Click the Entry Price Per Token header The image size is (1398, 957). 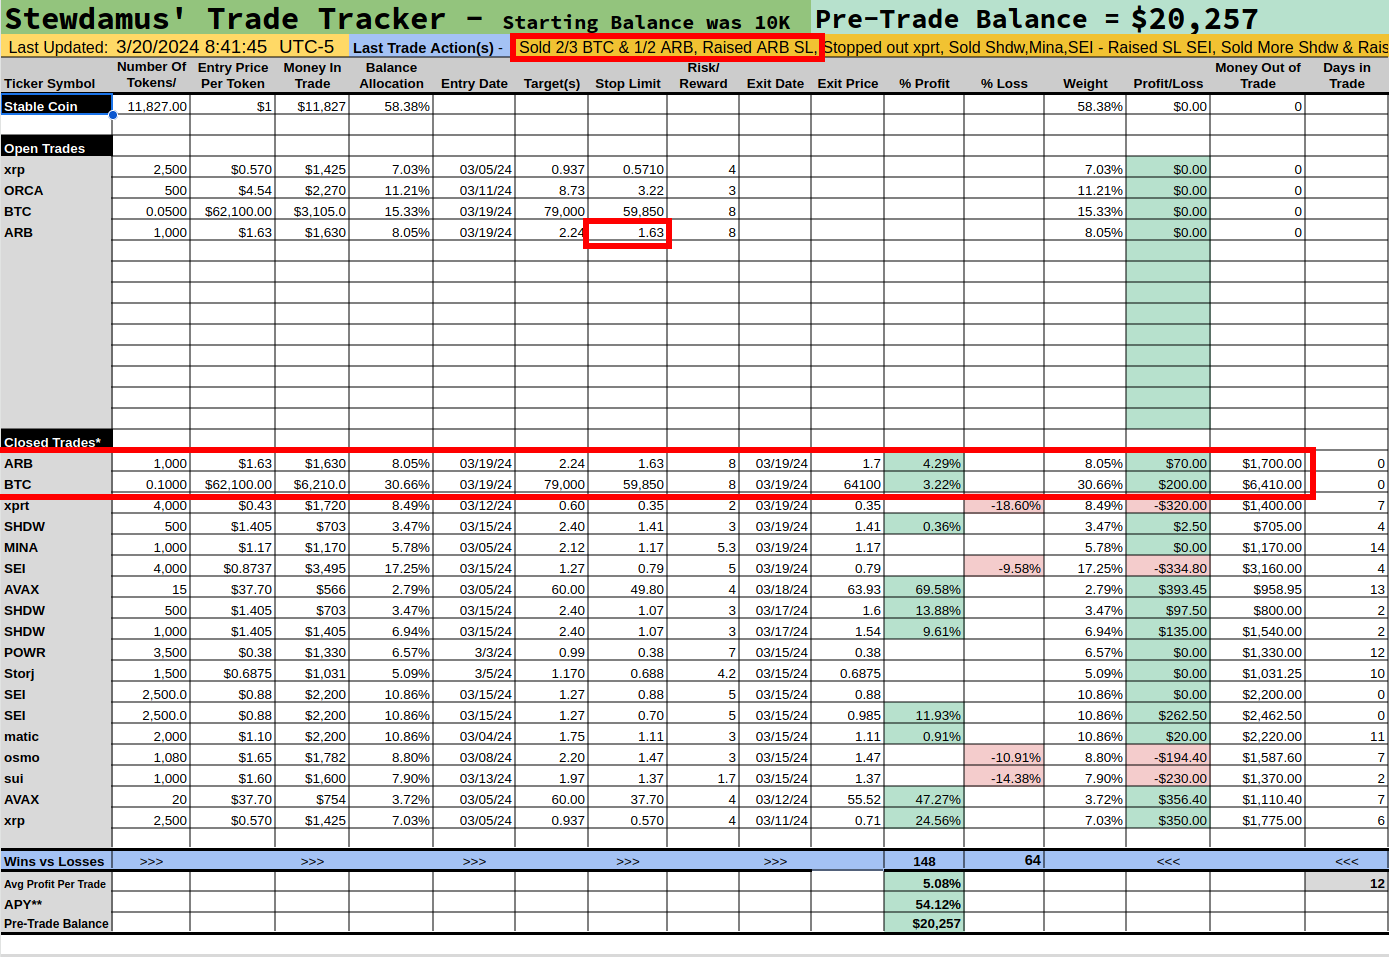[x=233, y=76]
